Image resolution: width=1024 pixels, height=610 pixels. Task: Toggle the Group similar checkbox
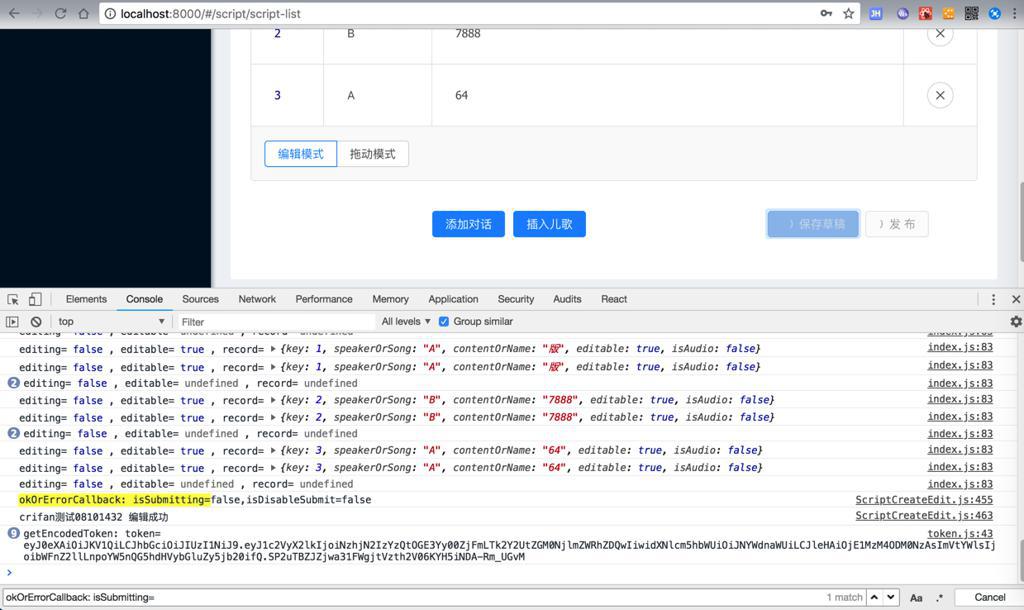(x=444, y=321)
